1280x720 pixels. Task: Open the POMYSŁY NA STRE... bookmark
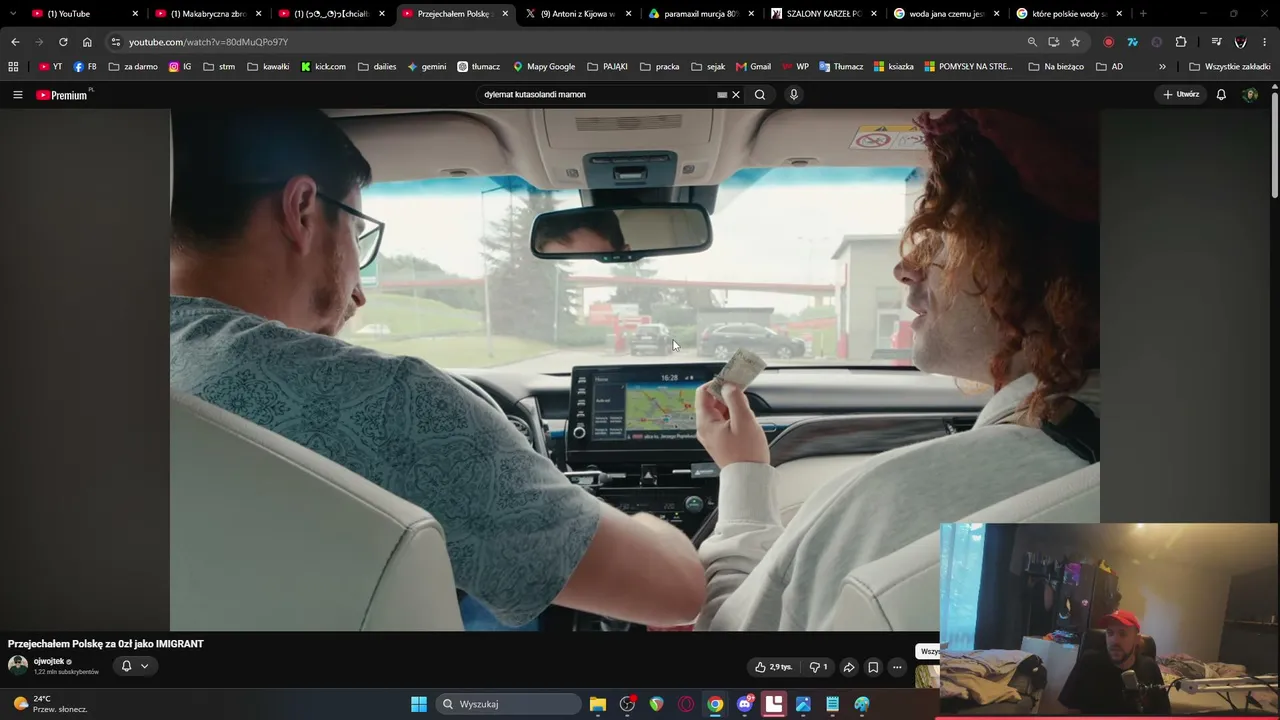coord(969,67)
